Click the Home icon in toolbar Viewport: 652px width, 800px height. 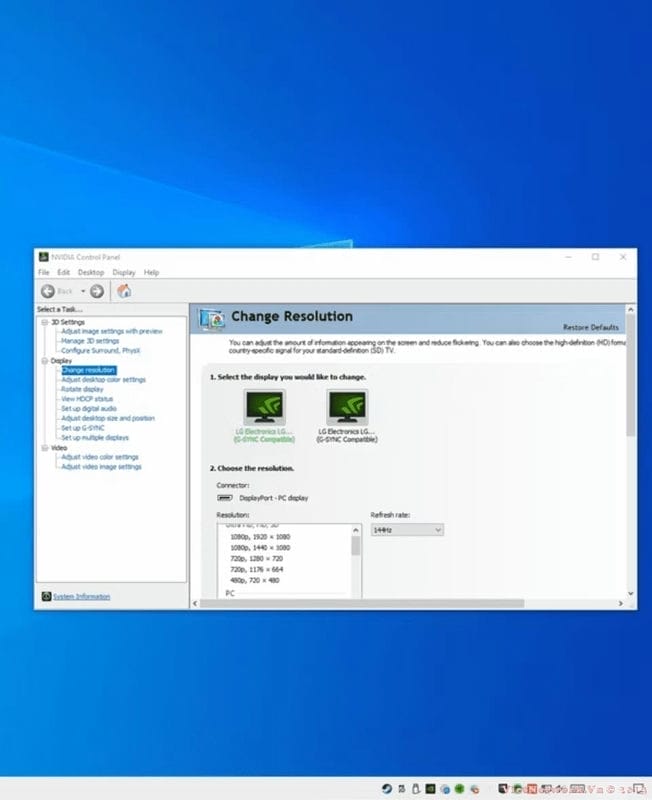pyautogui.click(x=124, y=291)
